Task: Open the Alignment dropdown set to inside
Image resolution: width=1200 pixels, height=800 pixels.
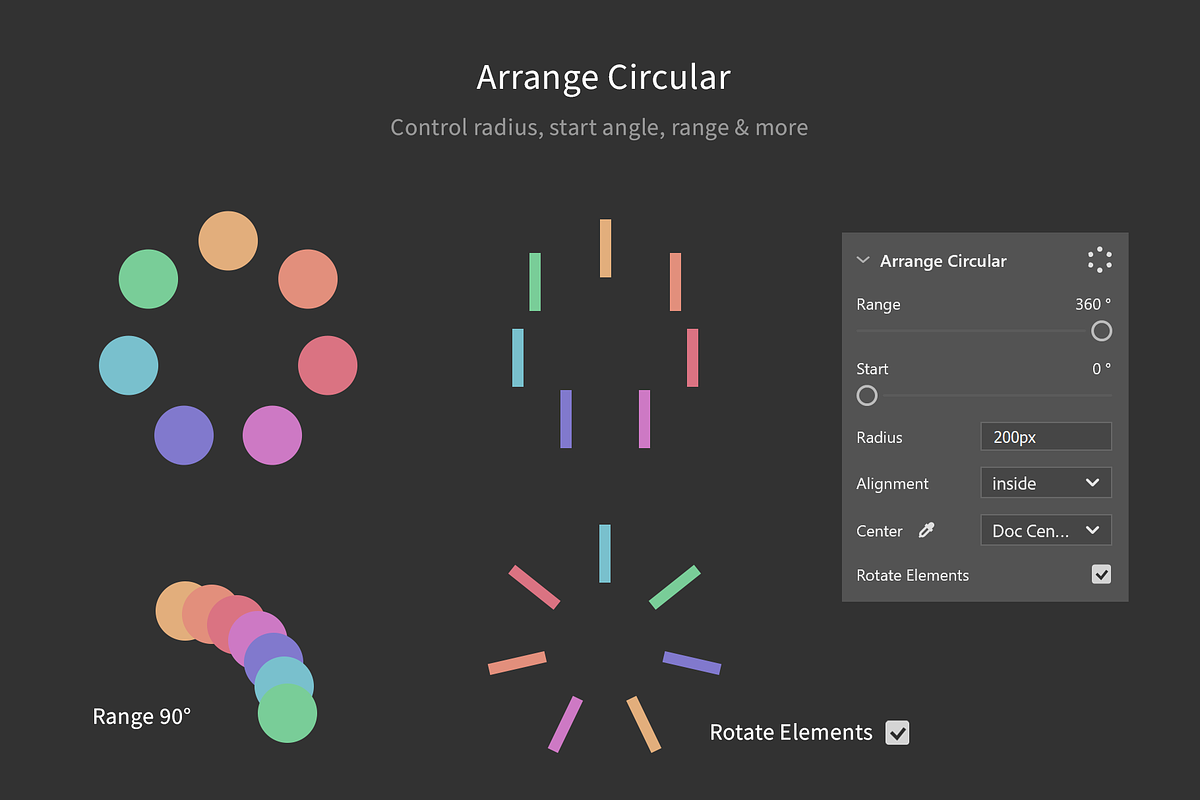Action: click(1045, 483)
